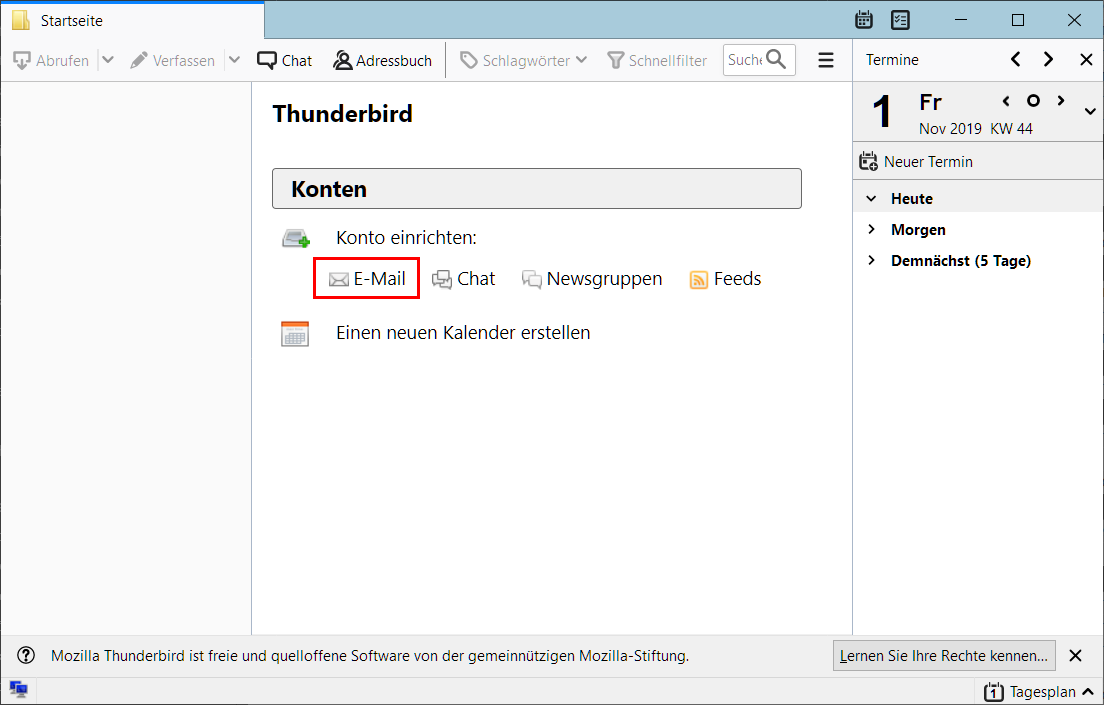The height and width of the screenshot is (705, 1104).
Task: Jump to today using the circle button
Action: 1034,101
